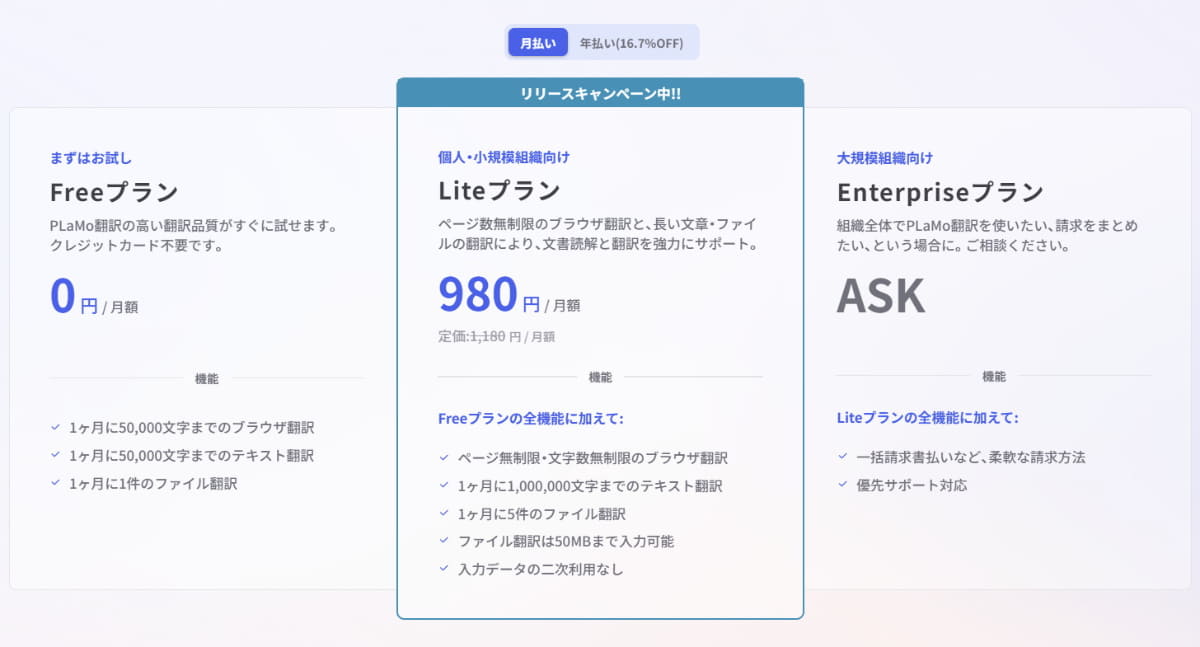Click checkmark beside 1ヶ月に1,000,000文字までのテキスト翻訳

tap(443, 485)
